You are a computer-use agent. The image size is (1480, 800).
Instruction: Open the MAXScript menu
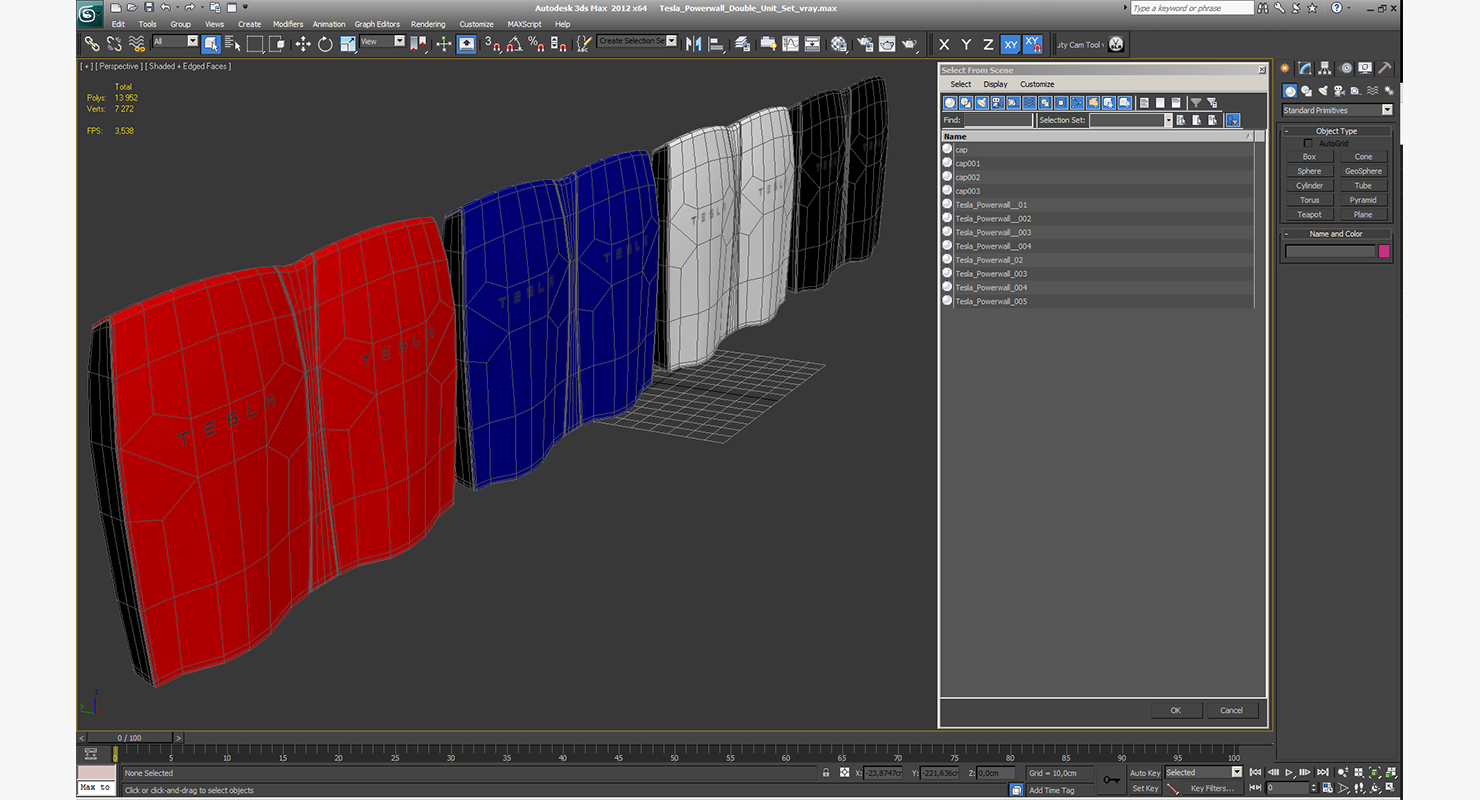point(524,24)
